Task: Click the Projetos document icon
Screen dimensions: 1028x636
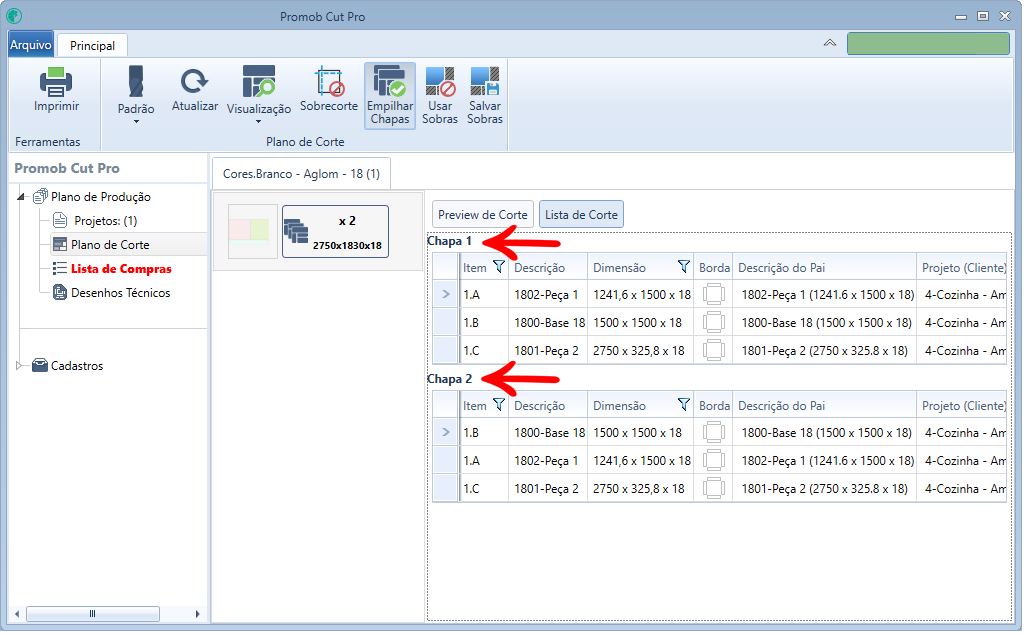Action: click(x=60, y=220)
